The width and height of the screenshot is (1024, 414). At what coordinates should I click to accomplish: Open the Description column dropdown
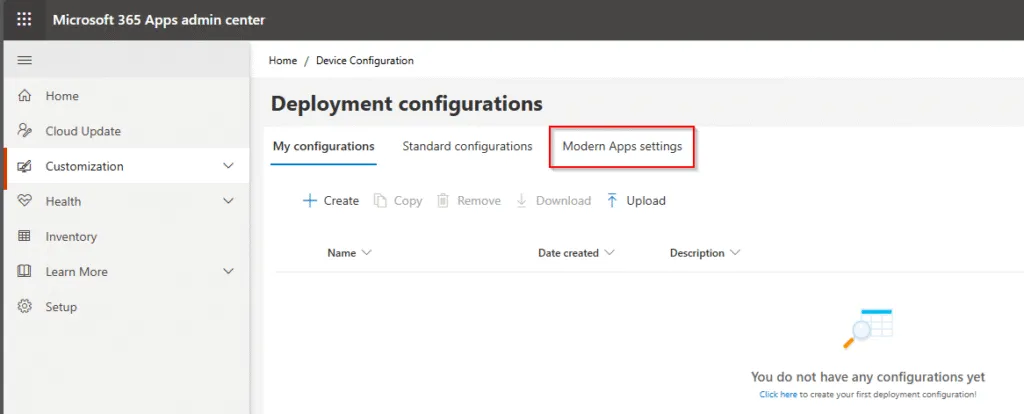(x=735, y=253)
